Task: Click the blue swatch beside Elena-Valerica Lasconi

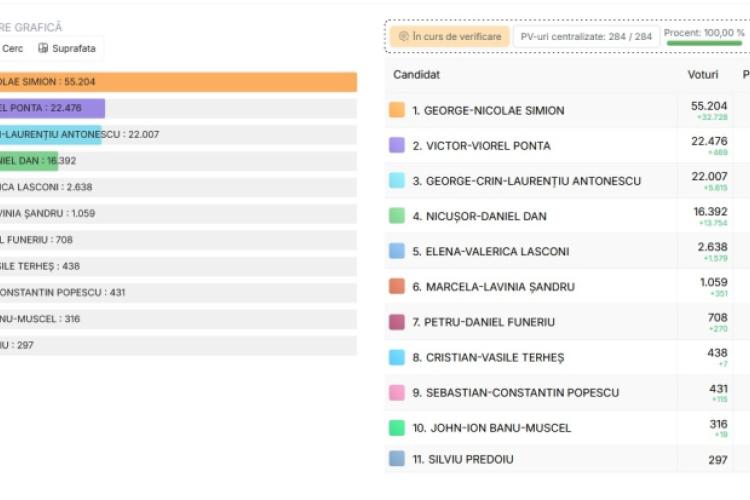Action: (x=397, y=251)
